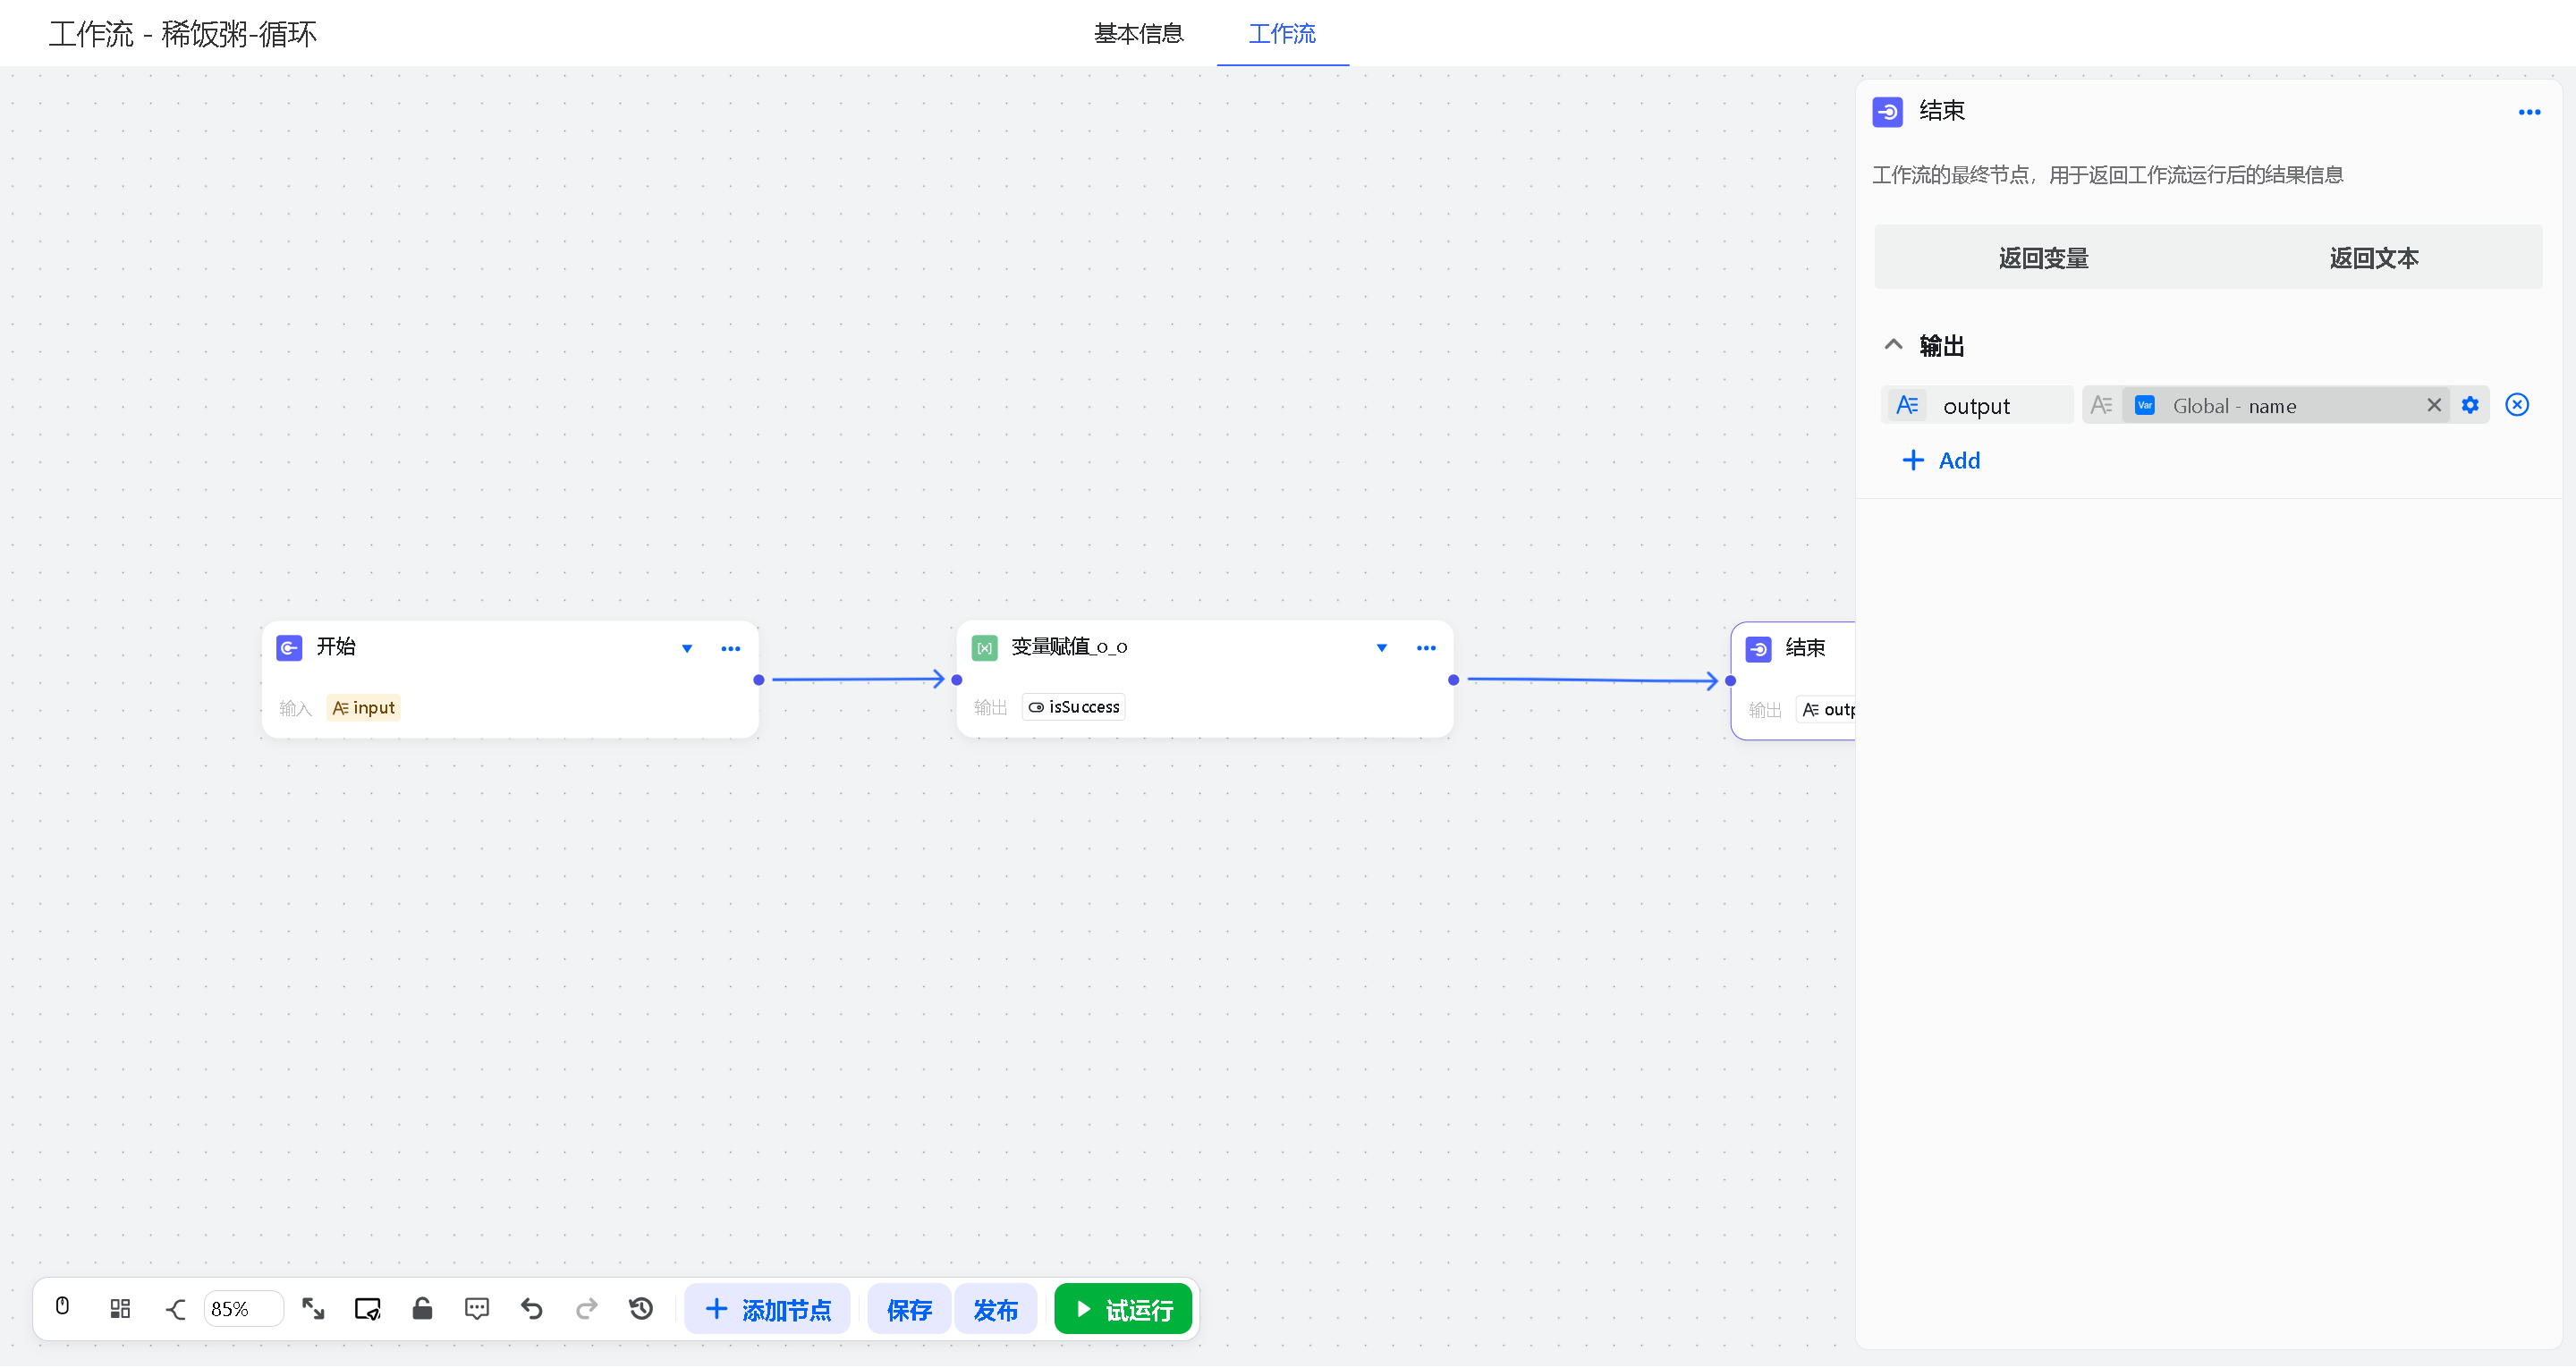Select the 返回文本 option

pyautogui.click(x=2373, y=258)
